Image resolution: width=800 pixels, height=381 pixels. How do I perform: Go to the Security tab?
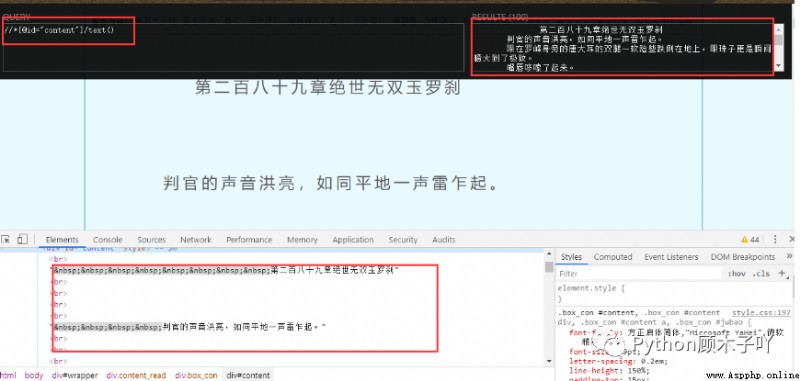tap(403, 239)
